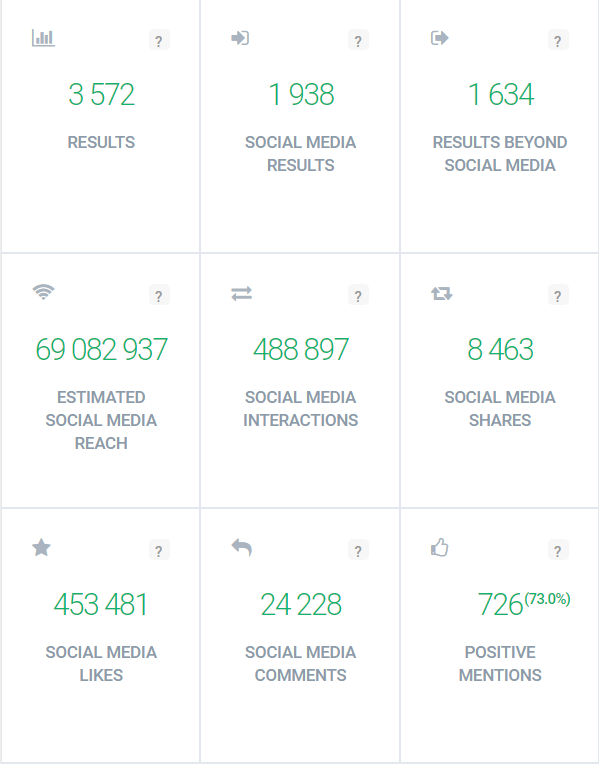Click the interactions exchange arrows icon

point(242,293)
